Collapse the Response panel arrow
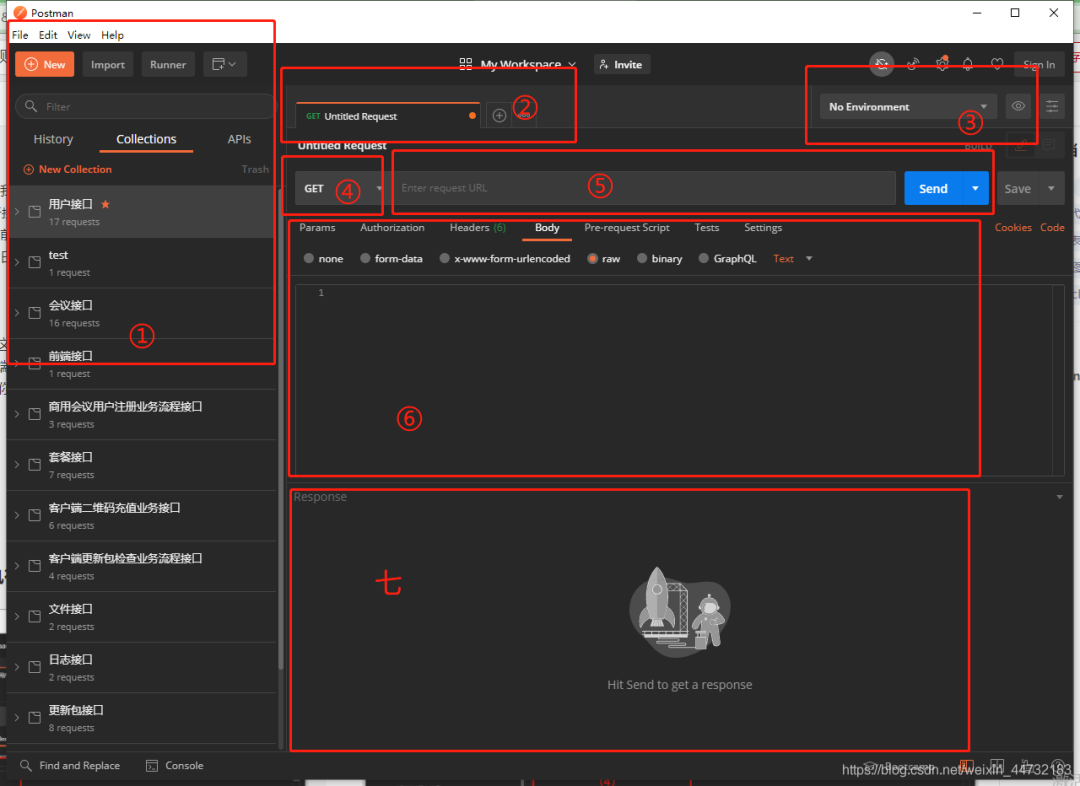The height and width of the screenshot is (786, 1080). [x=1059, y=497]
